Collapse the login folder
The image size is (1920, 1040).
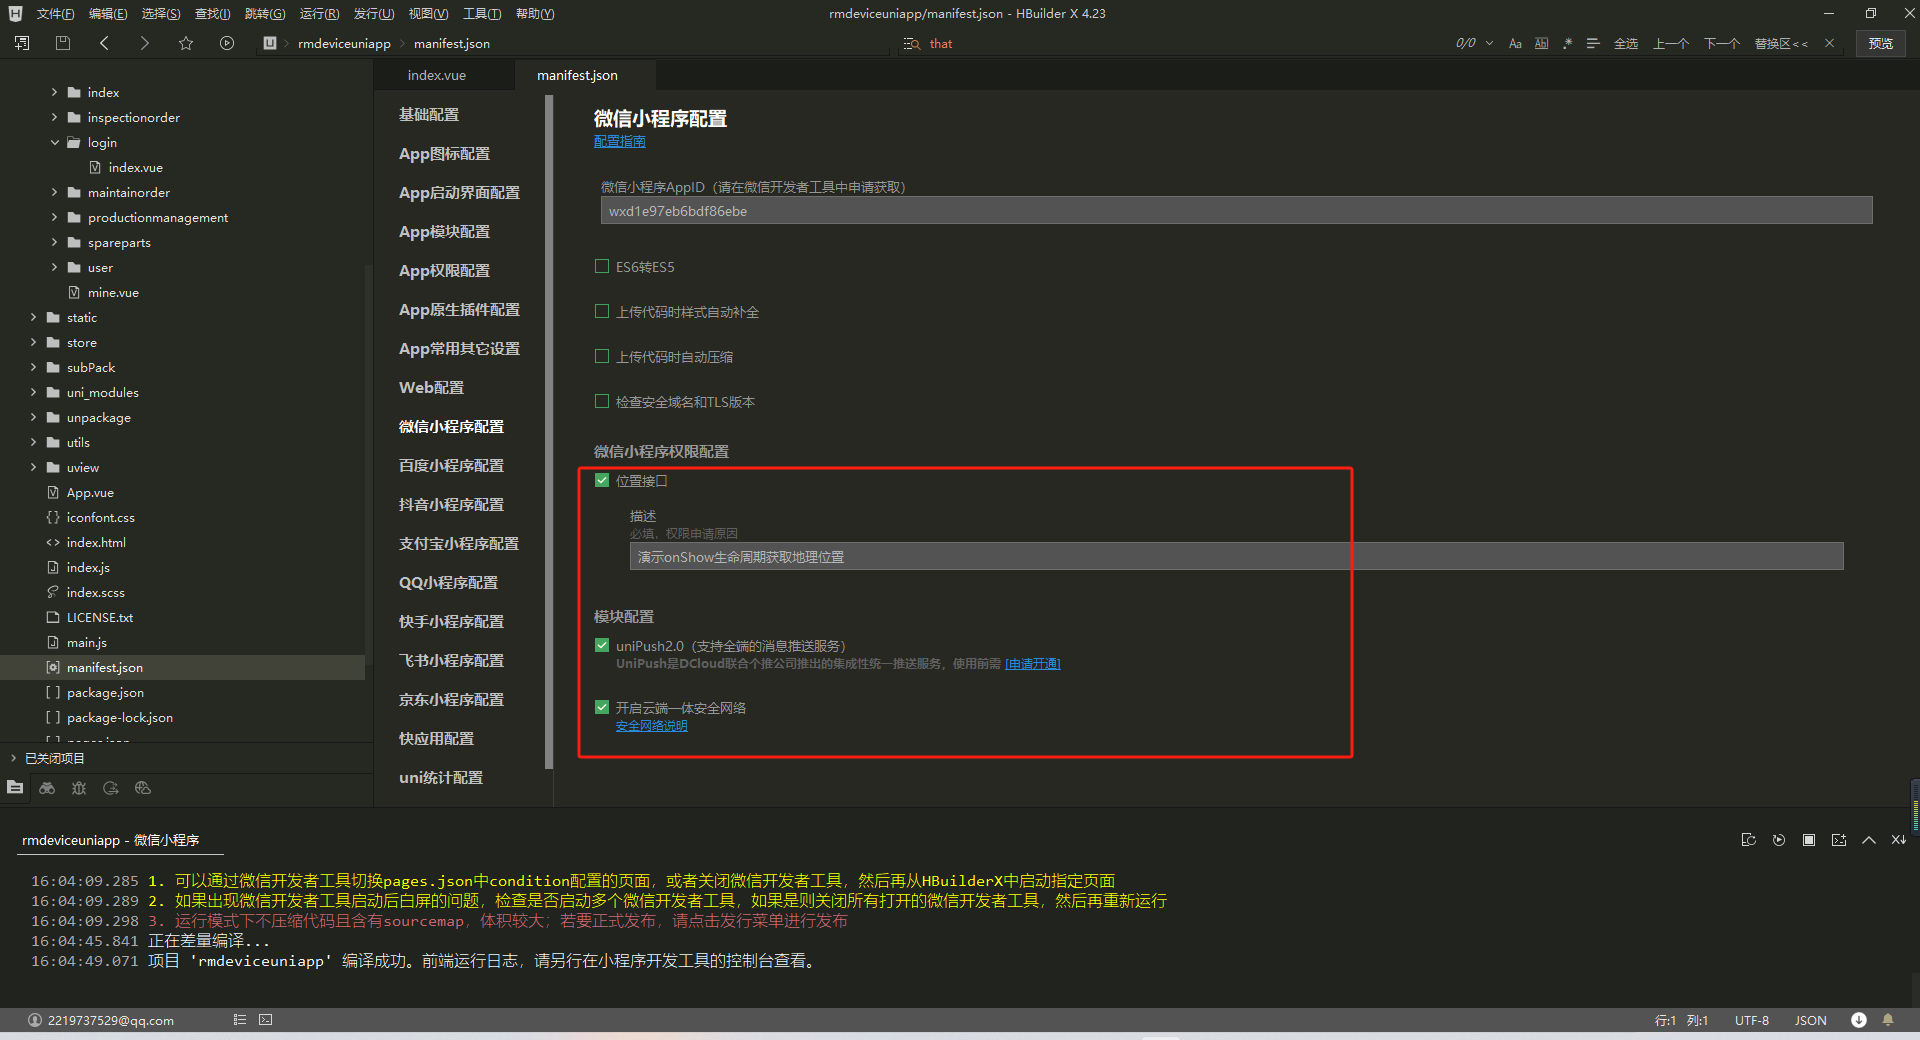[x=55, y=142]
